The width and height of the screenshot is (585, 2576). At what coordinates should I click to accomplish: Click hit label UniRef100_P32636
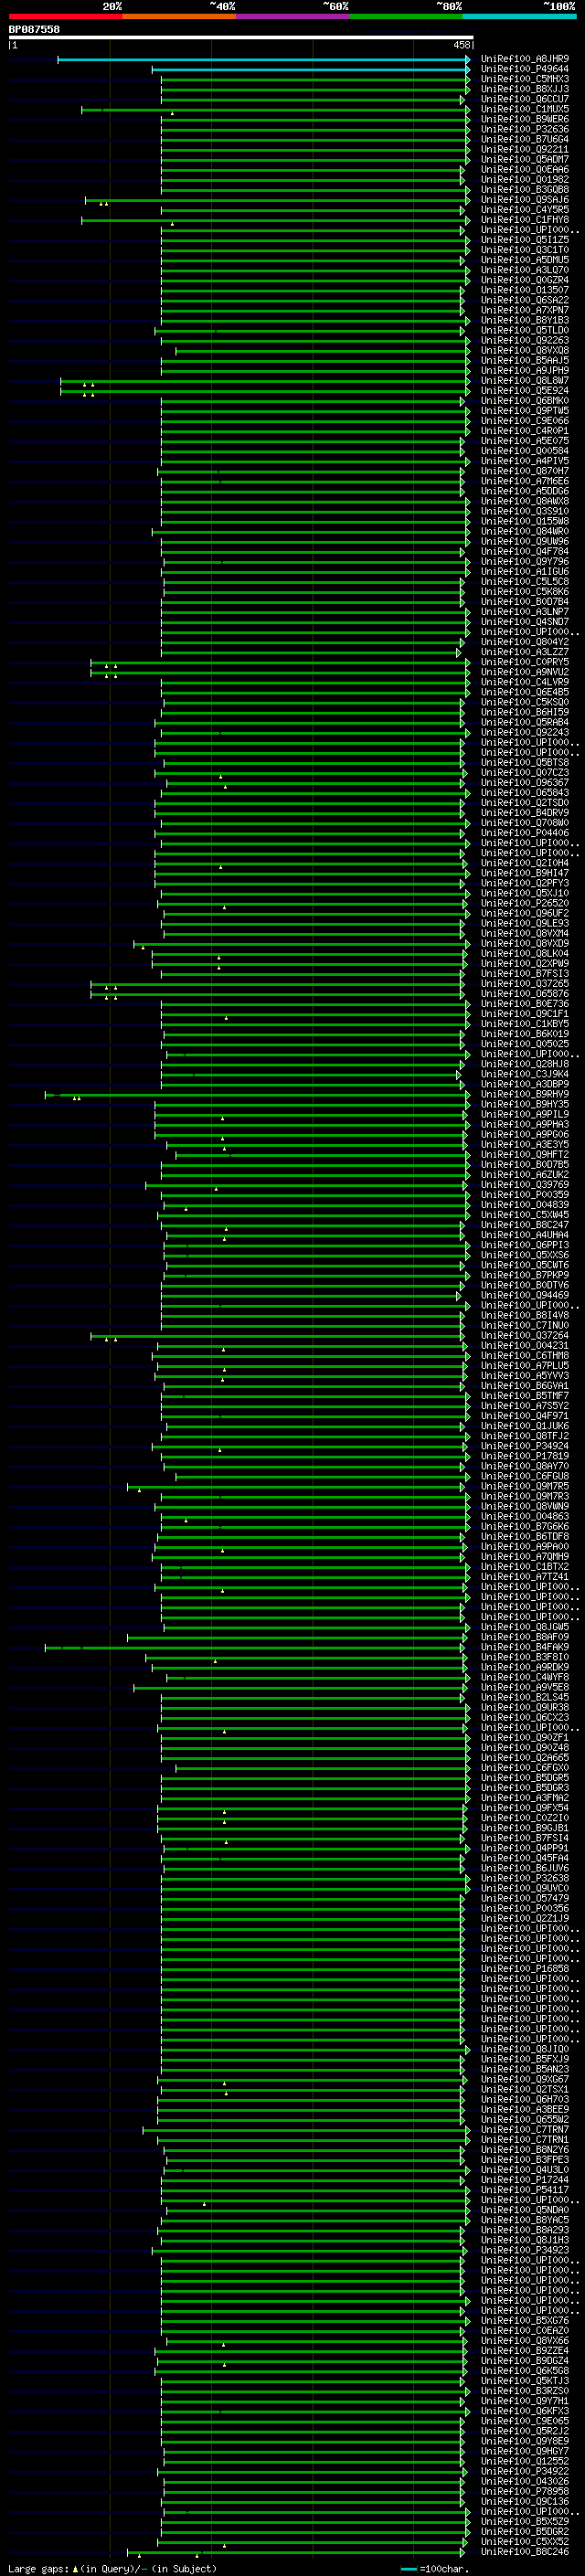coord(525,129)
